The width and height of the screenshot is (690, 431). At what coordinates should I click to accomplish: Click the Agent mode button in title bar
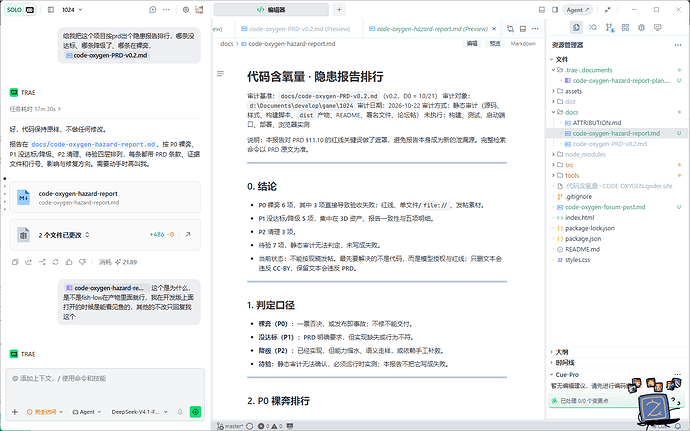click(x=577, y=9)
